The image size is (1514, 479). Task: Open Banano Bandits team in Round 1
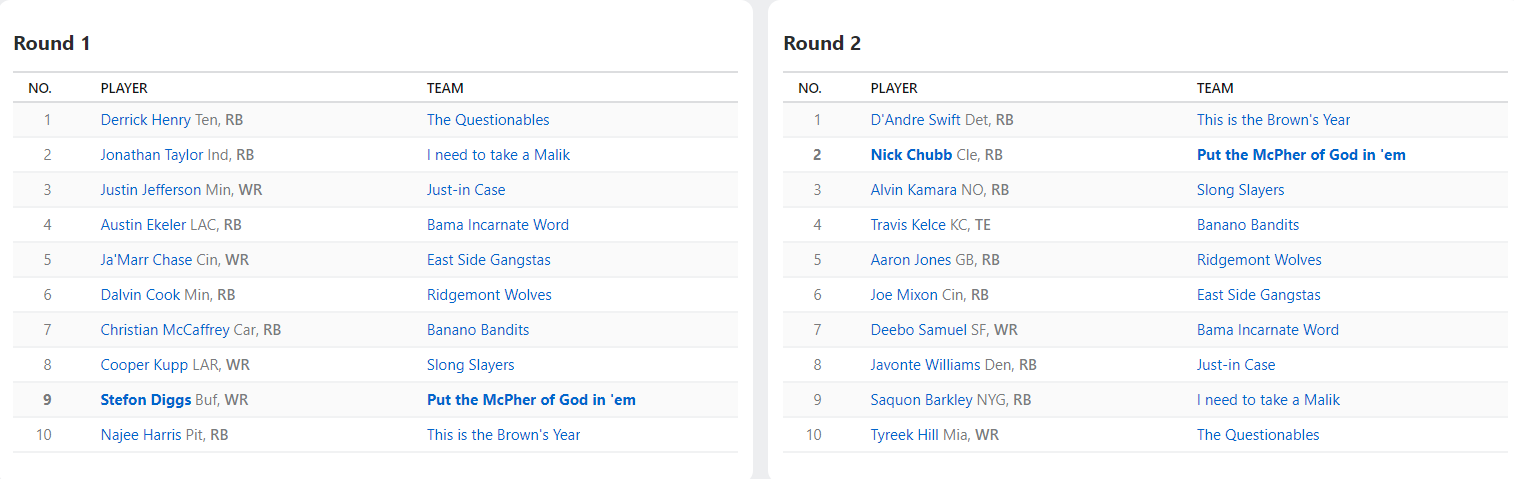pos(478,330)
